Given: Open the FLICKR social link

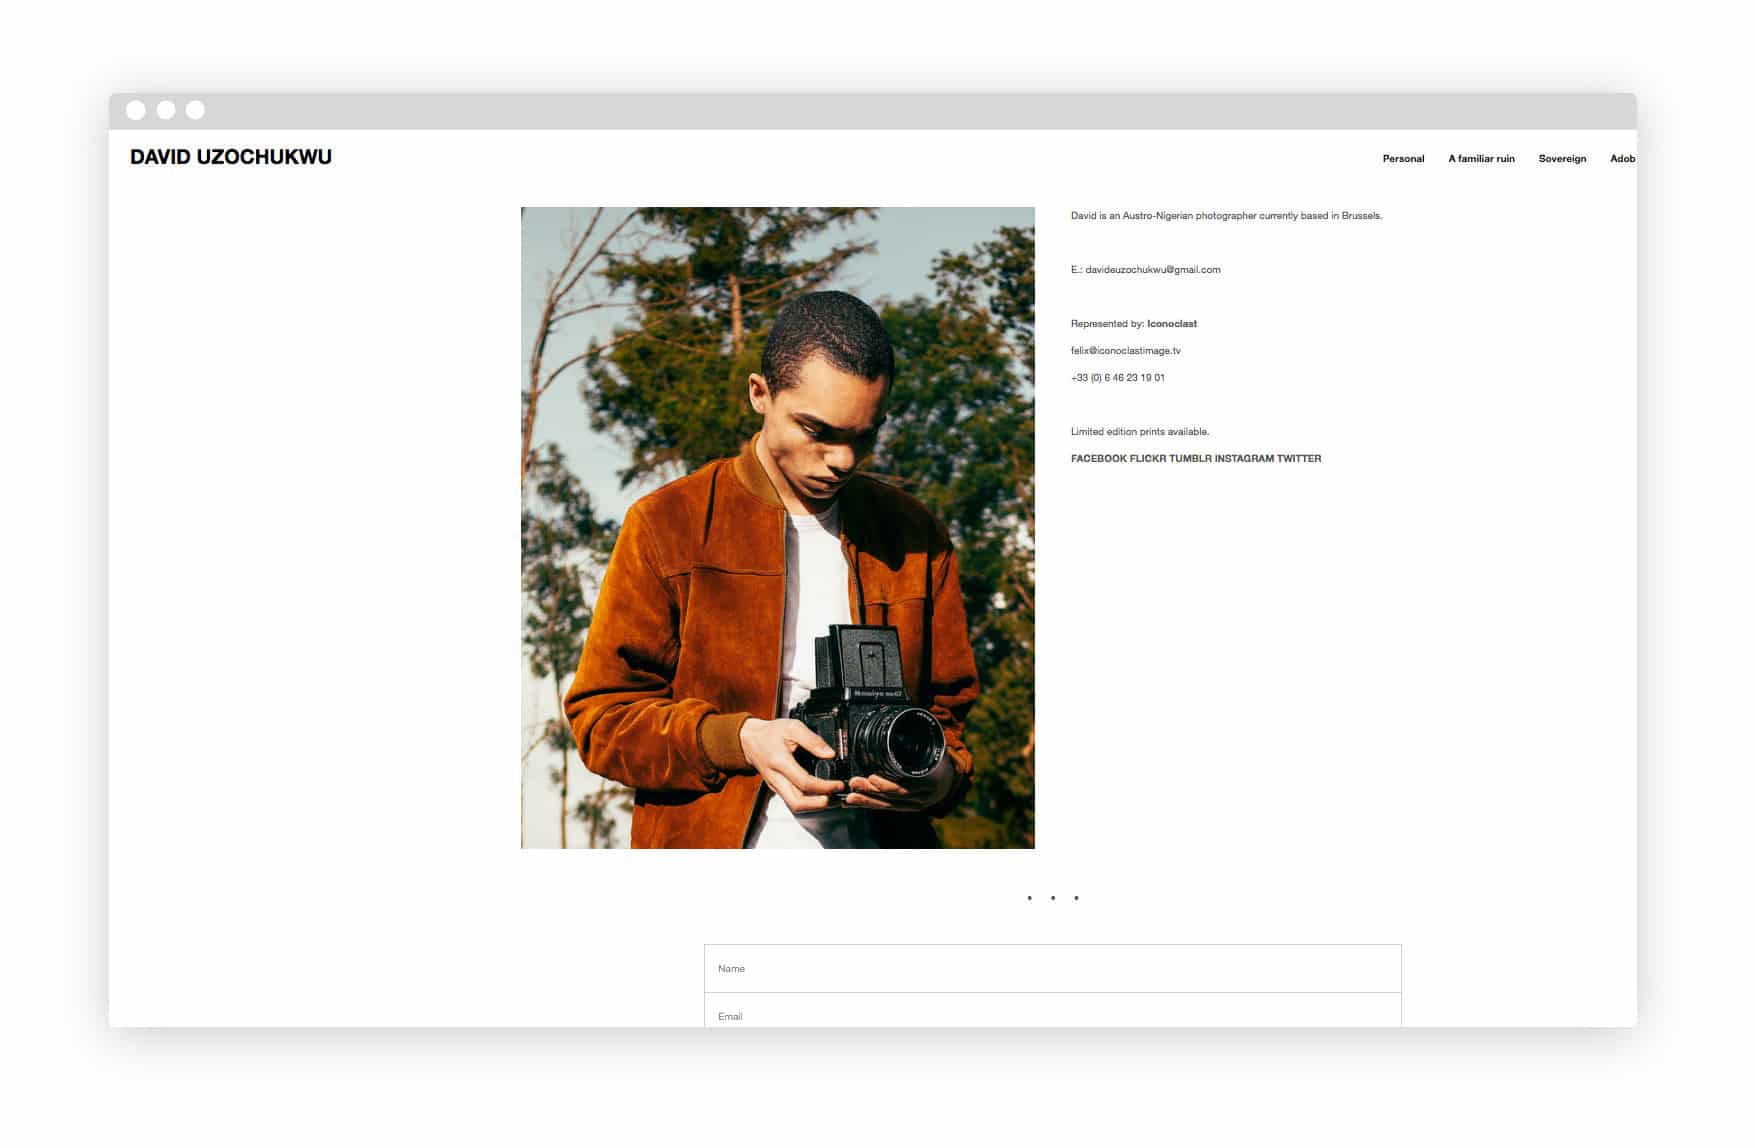Looking at the screenshot, I should [x=1148, y=459].
